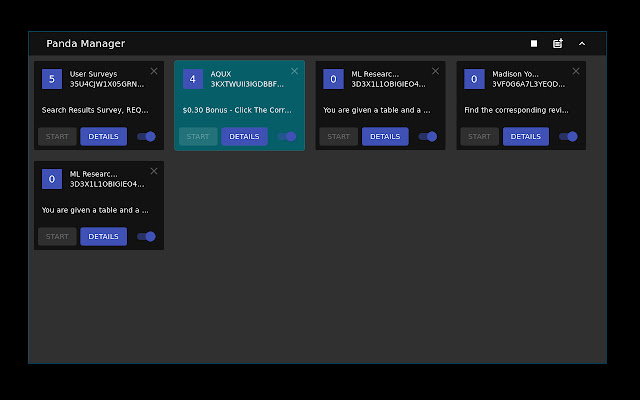This screenshot has height=400, width=640.
Task: Click 'Search Results Survey, REQ...' description
Action: coord(95,110)
